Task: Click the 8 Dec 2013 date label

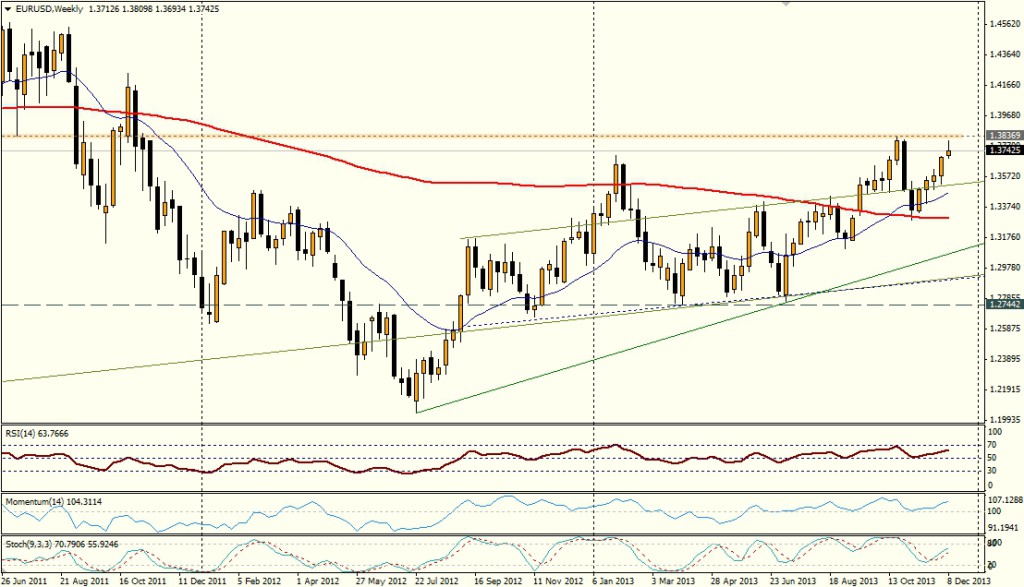Action: (968, 580)
